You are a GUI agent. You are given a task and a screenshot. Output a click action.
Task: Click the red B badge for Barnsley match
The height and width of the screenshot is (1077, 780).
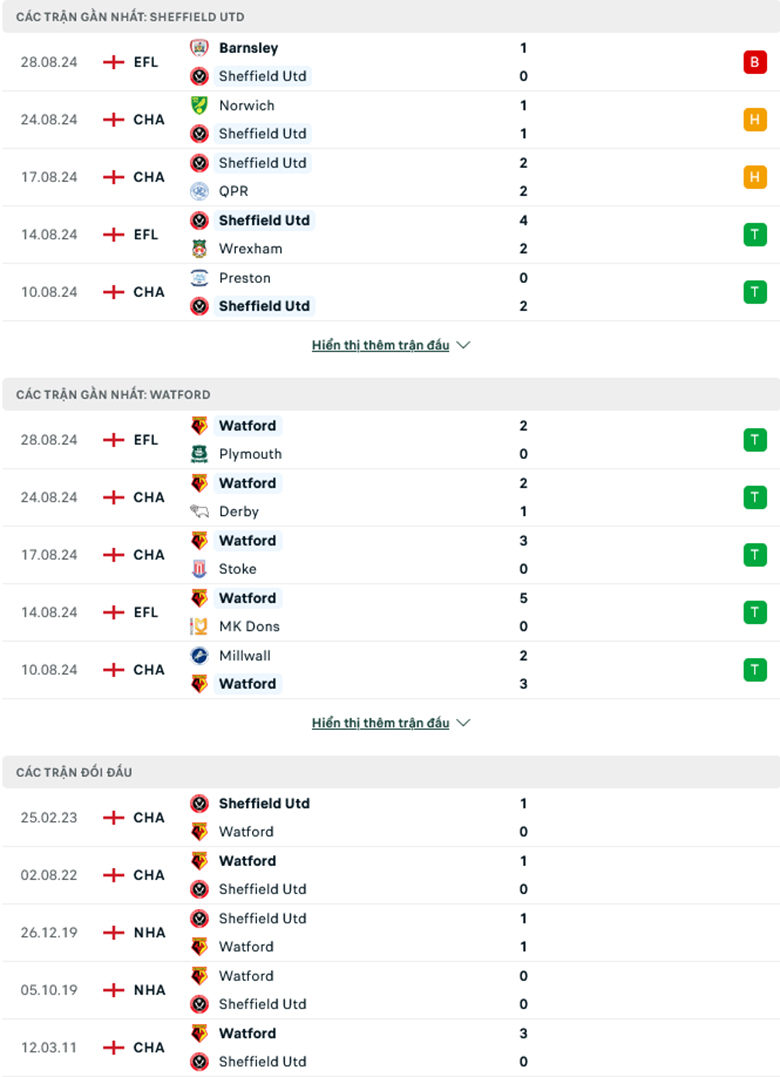[755, 63]
